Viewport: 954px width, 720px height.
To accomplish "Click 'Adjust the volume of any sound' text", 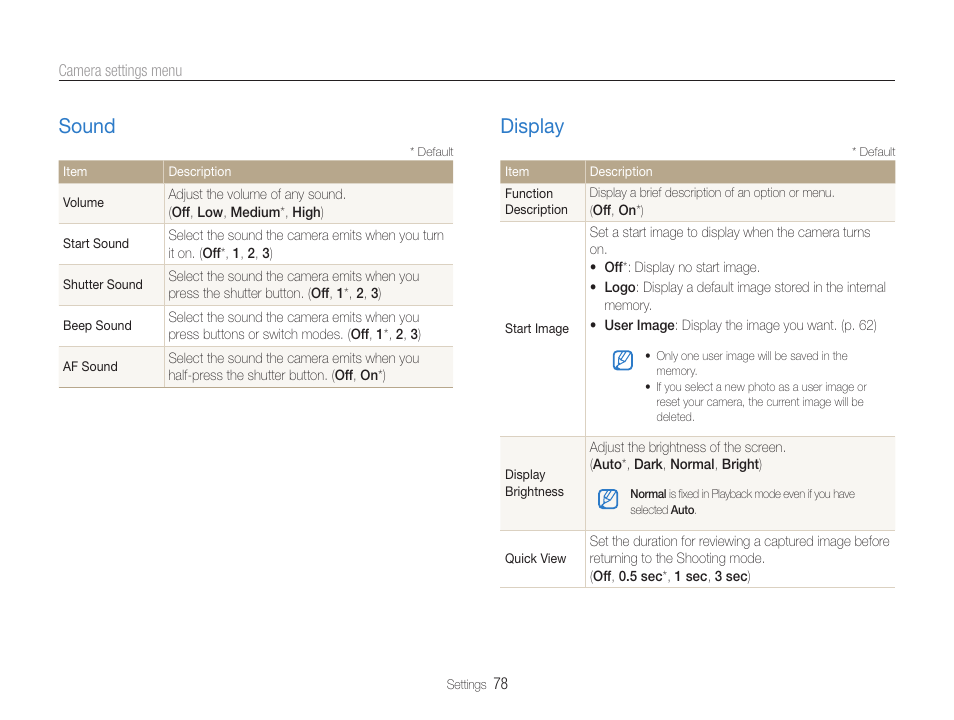I will click(257, 194).
